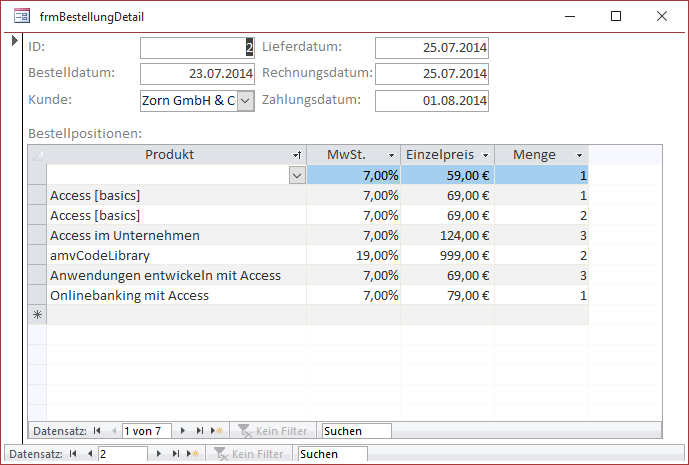Screen dimensions: 689x465
Task: Click the 'Access im Unternehmen' product cell
Action: coord(177,236)
